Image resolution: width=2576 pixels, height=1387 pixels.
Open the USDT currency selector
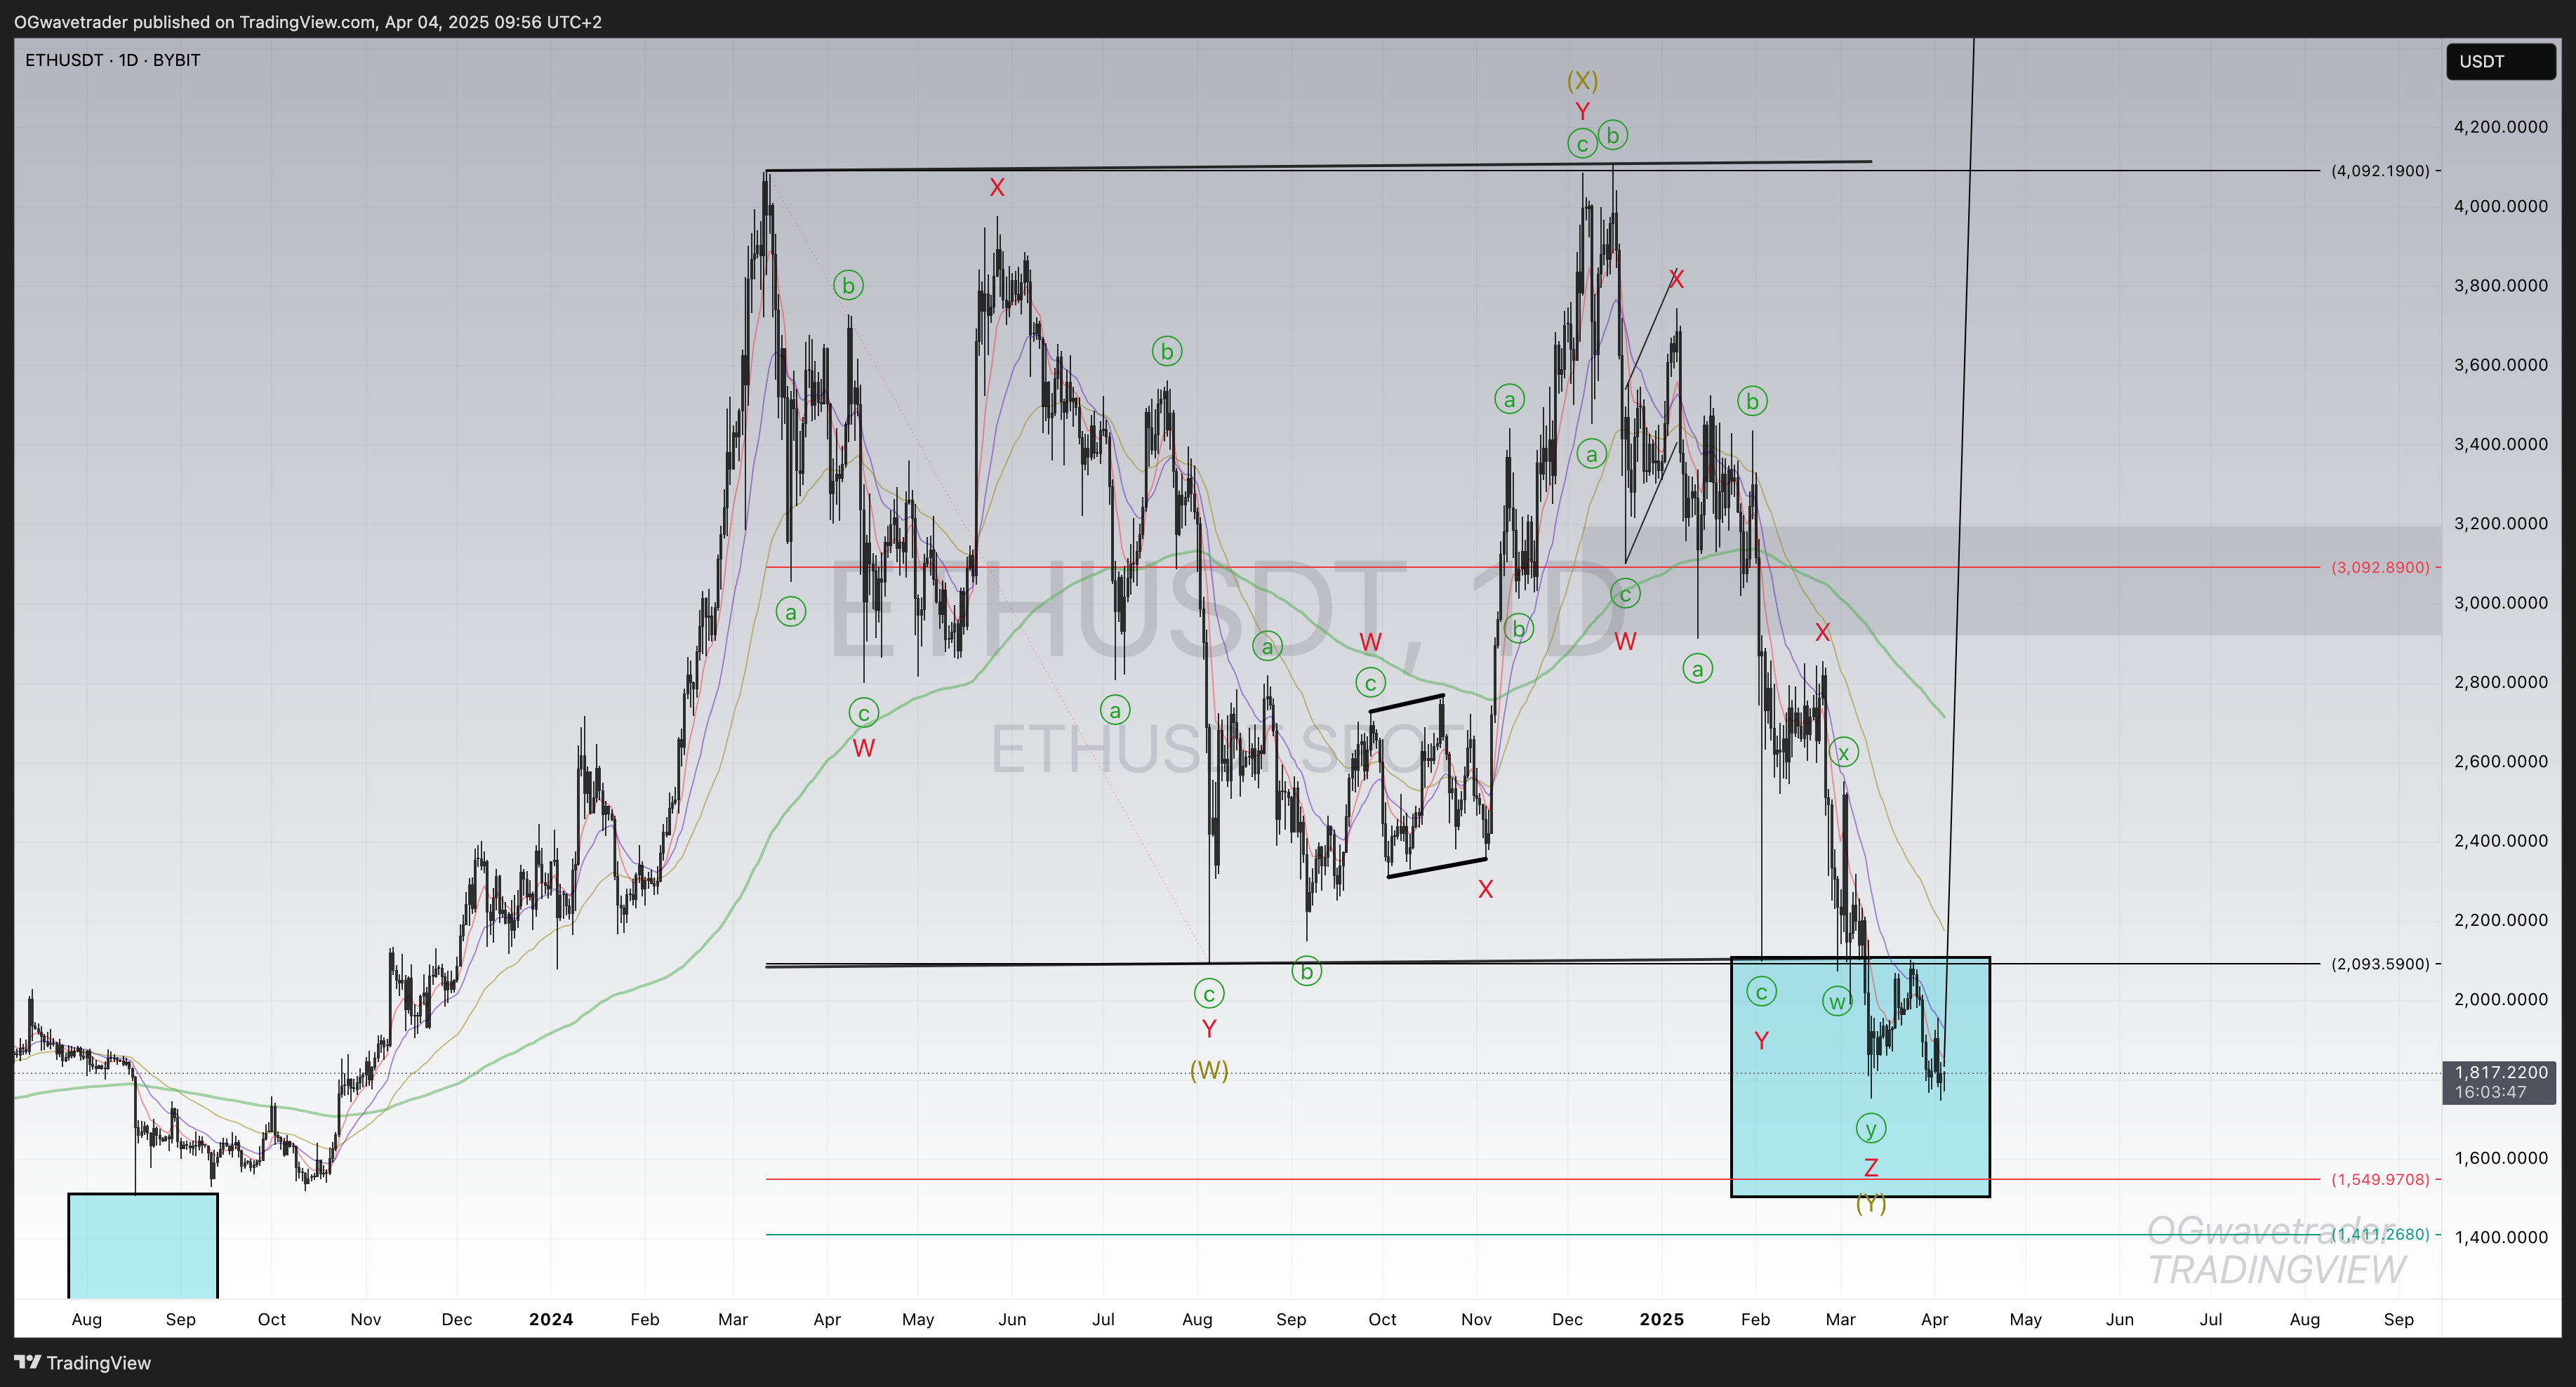[x=2500, y=61]
